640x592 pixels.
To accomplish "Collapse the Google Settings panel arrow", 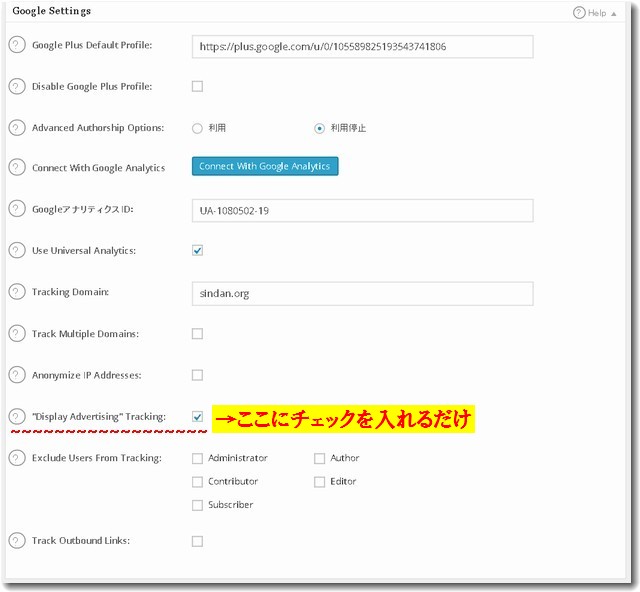I will [613, 13].
